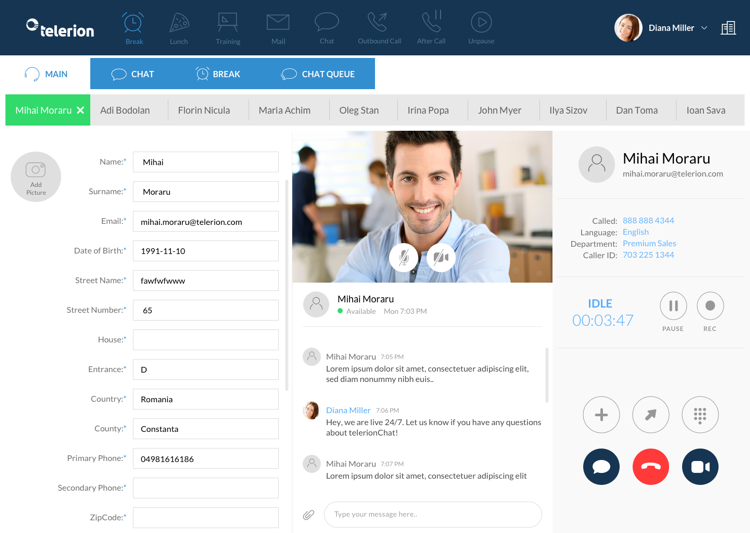This screenshot has height=533, width=750.
Task: Set status to Break in top toolbar
Action: [133, 27]
